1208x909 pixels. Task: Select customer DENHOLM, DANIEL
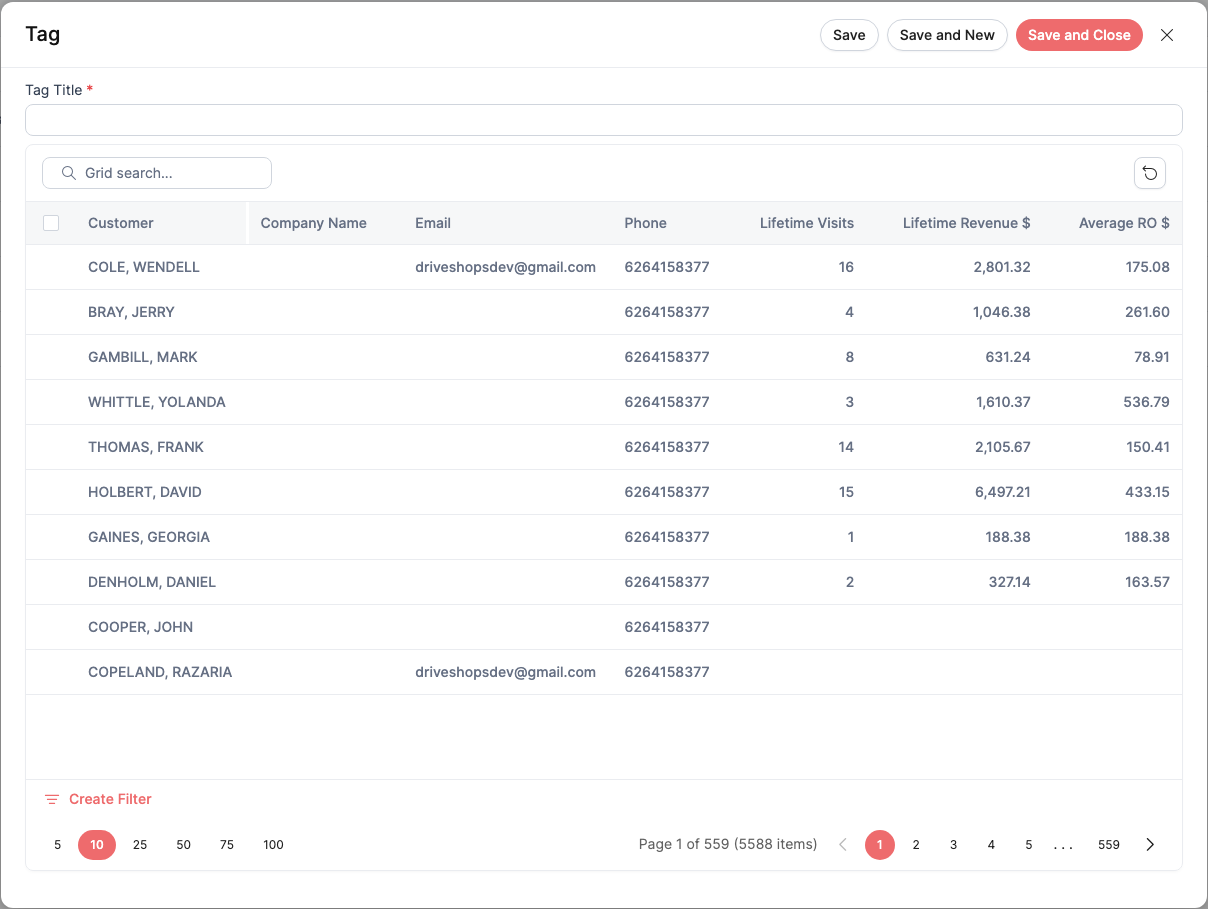pos(152,582)
